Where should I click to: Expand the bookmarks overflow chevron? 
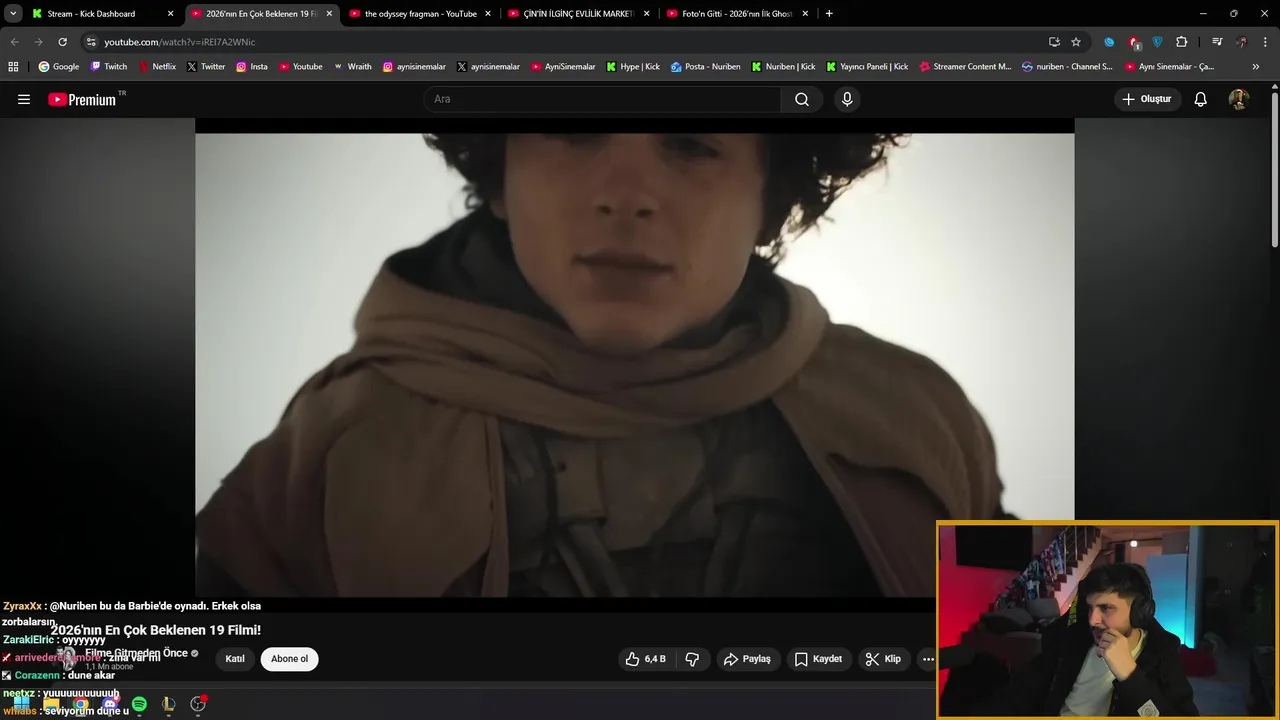(1256, 67)
